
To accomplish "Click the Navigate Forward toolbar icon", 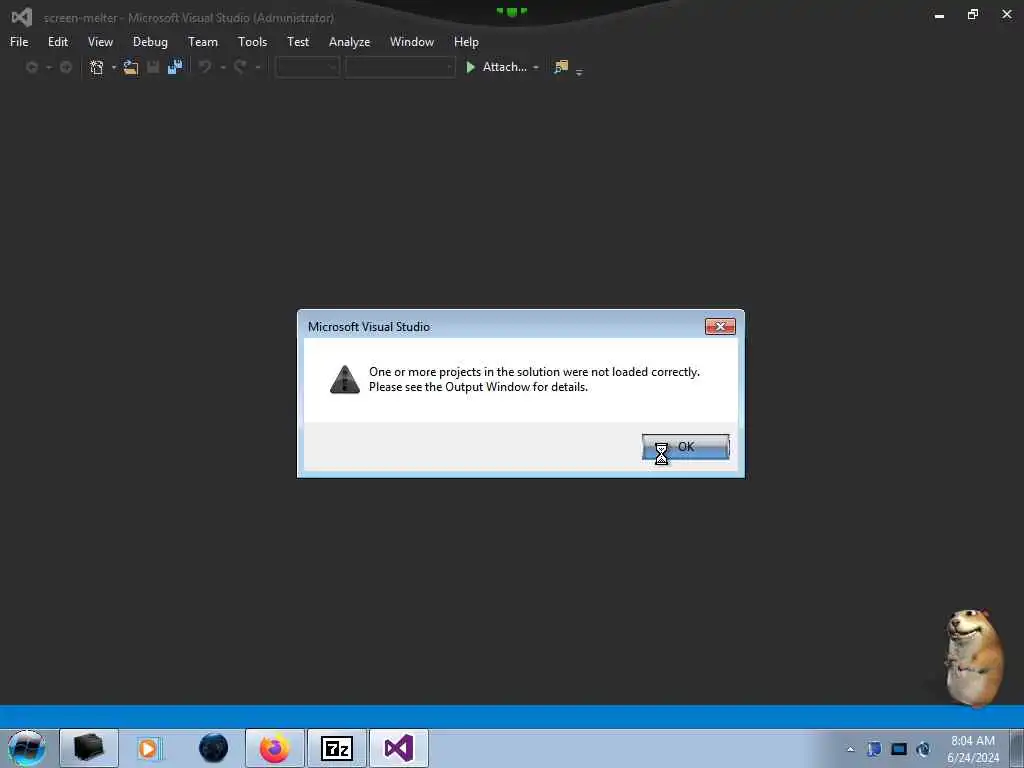I will (x=66, y=67).
